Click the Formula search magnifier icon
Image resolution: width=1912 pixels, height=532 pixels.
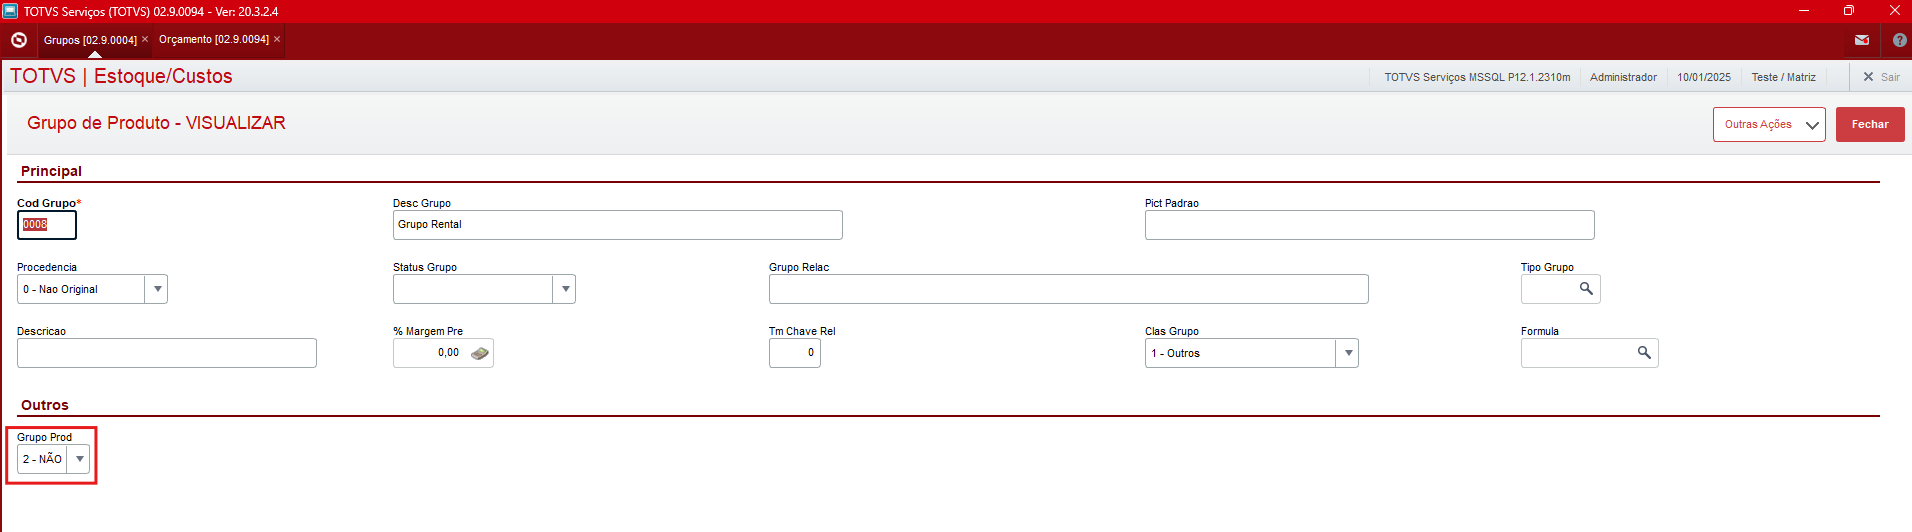[1644, 352]
